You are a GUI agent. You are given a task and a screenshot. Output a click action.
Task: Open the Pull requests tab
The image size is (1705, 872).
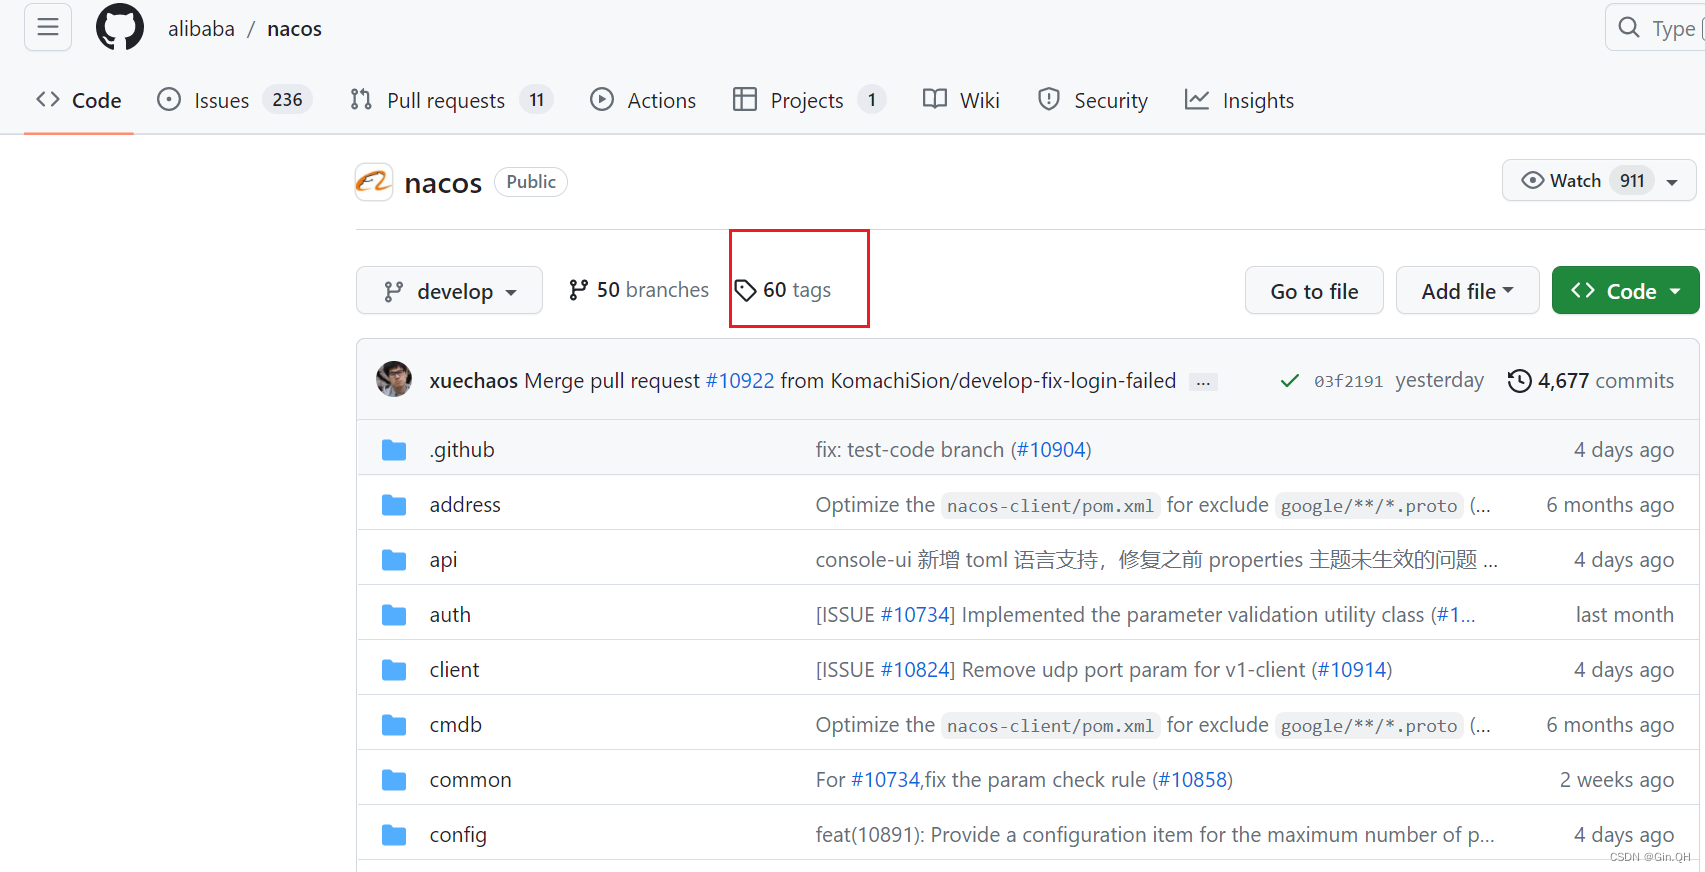tap(451, 100)
